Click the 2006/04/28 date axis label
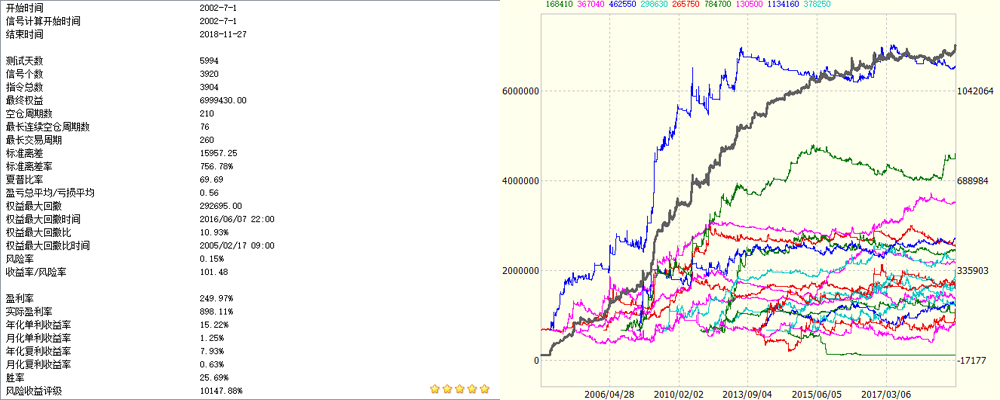Screen dimensions: 1000x400 611,394
